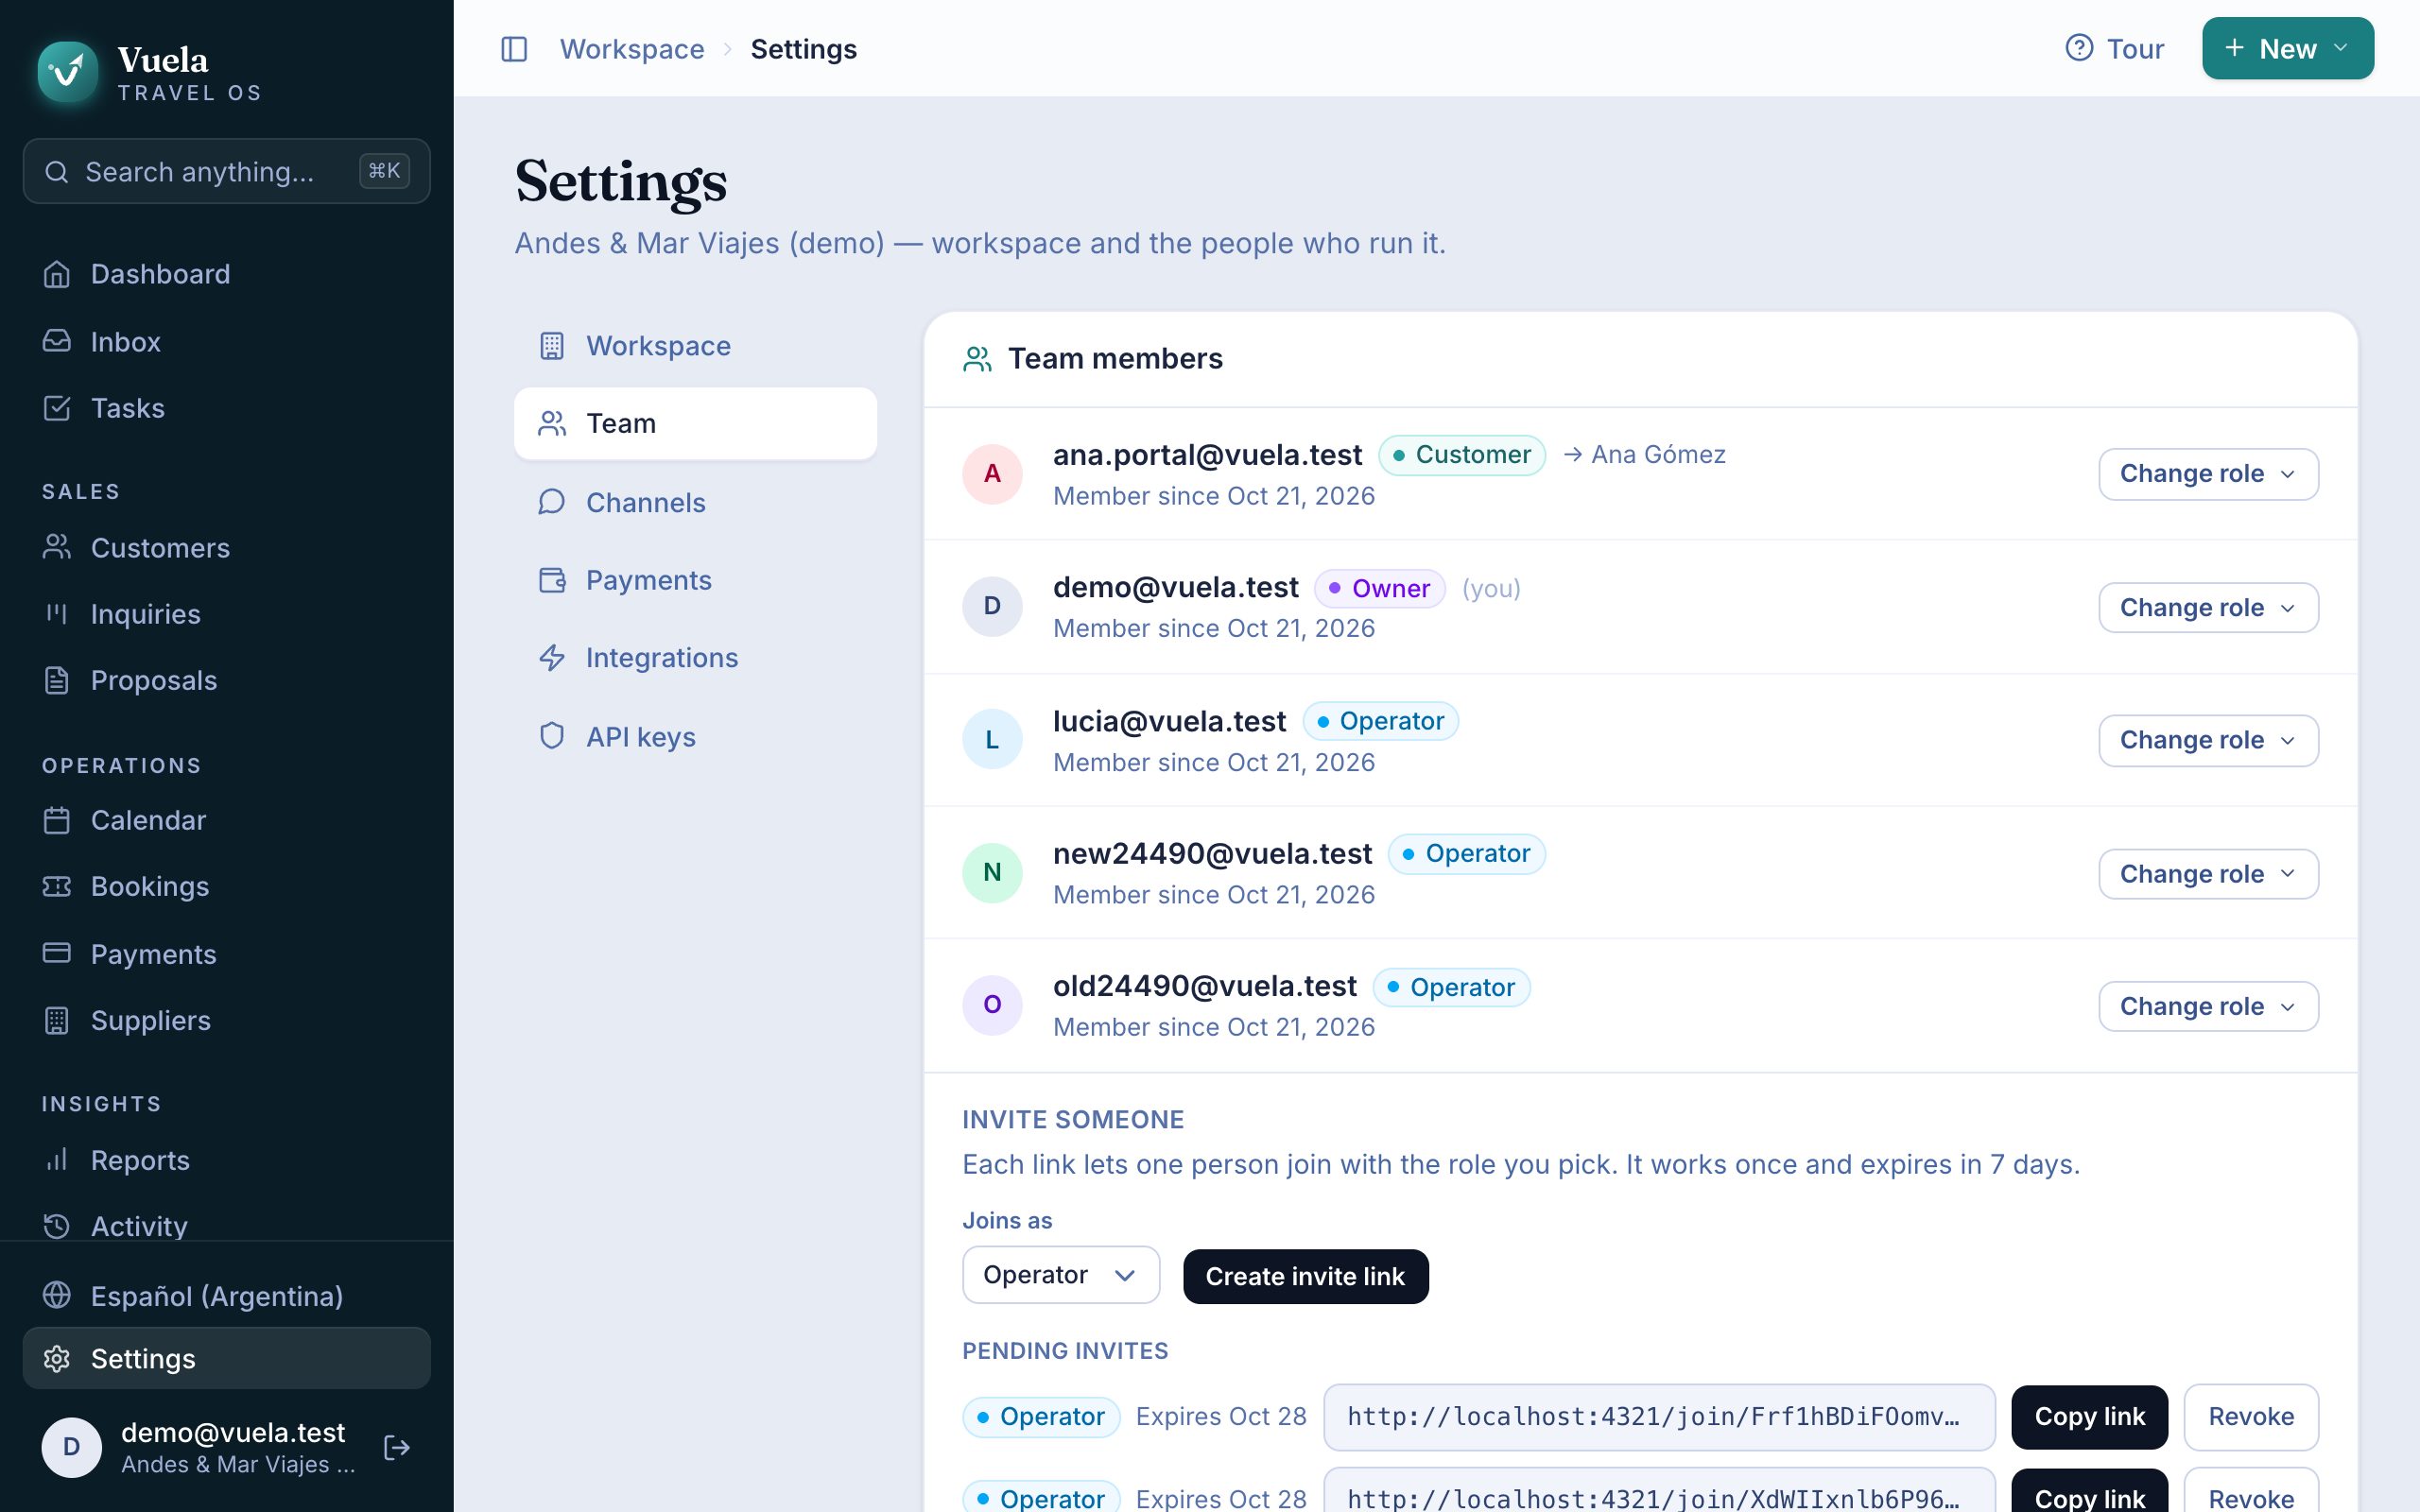Open Change role for demo@vuela.test
This screenshot has width=2420, height=1512.
point(2208,608)
